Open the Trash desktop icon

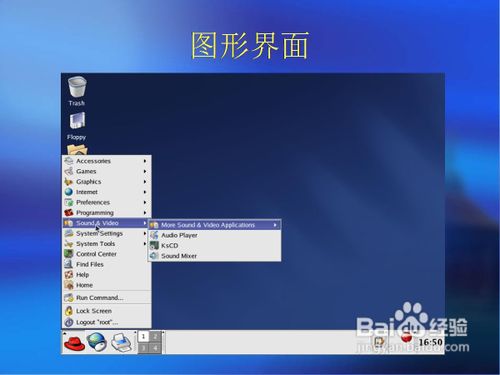77,91
